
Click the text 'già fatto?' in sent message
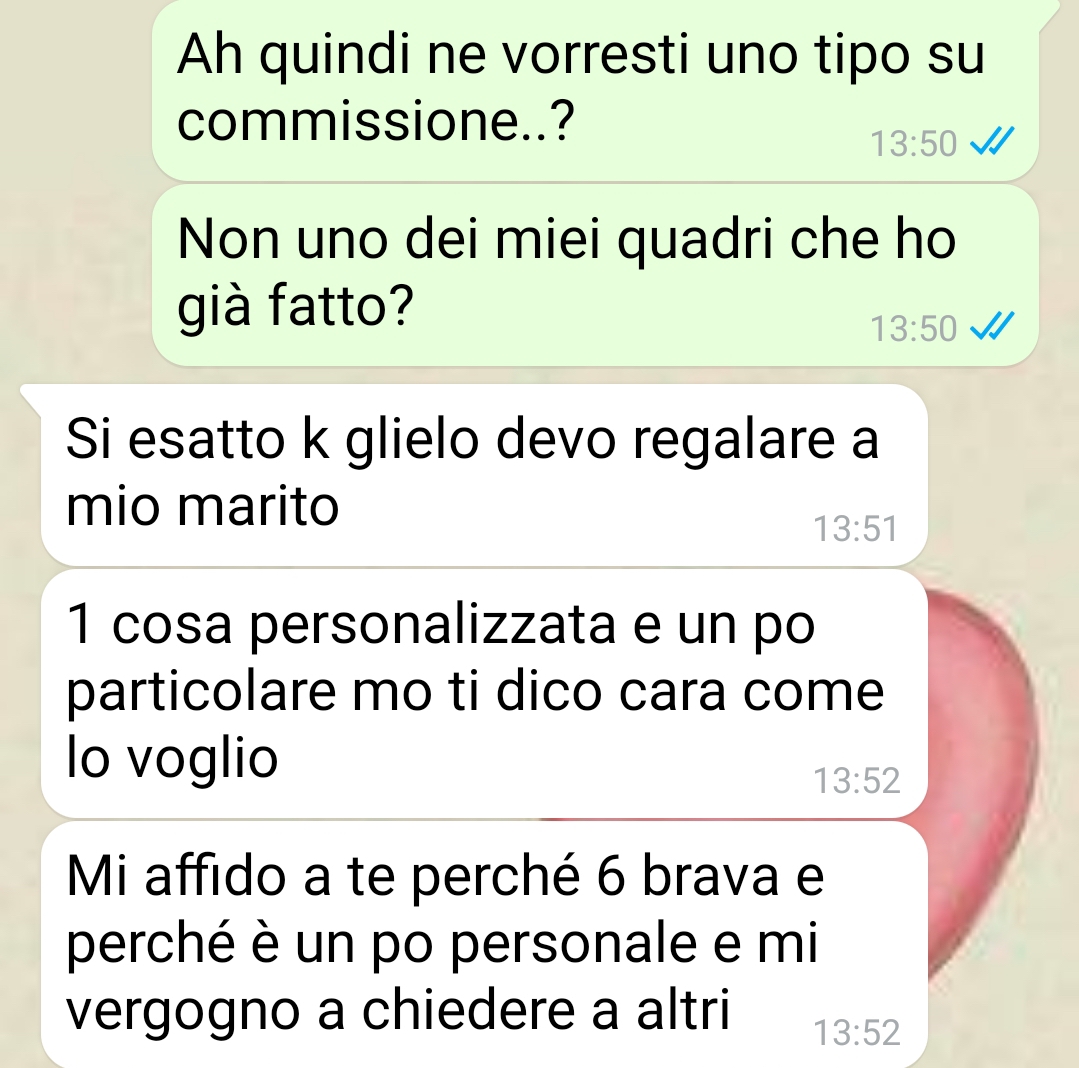click(295, 305)
